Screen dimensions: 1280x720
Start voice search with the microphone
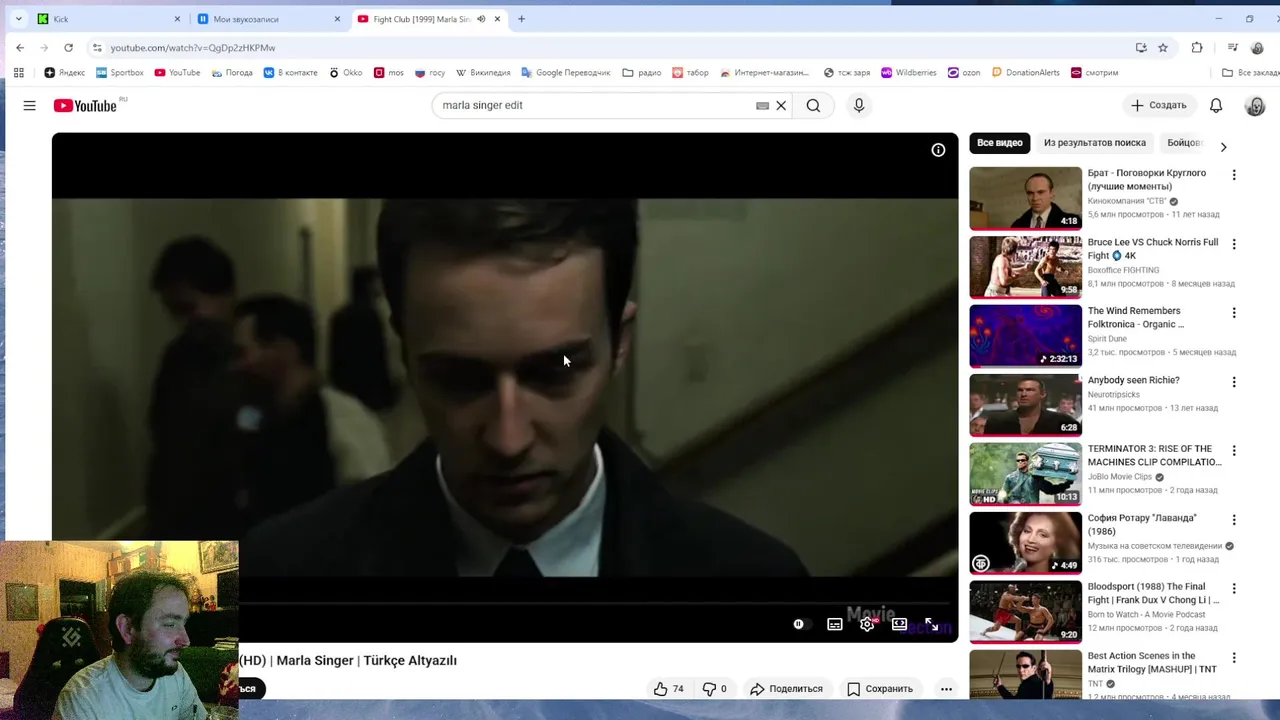(x=858, y=105)
